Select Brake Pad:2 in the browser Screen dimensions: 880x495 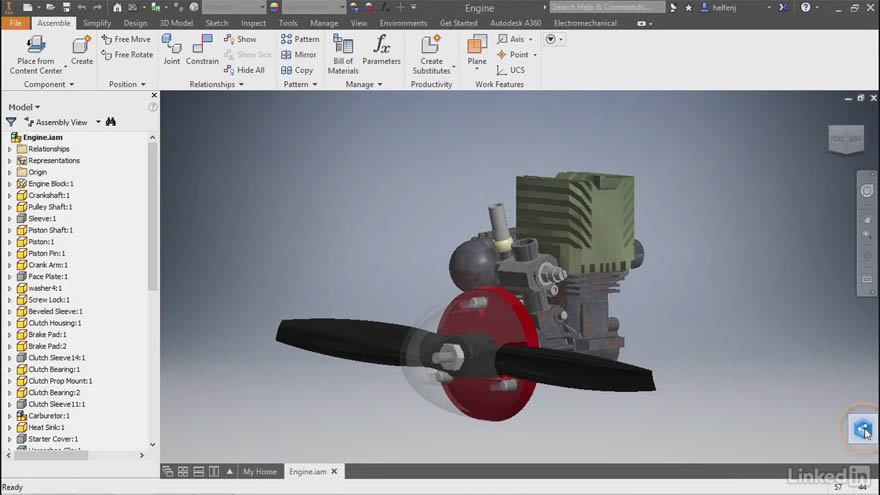47,346
